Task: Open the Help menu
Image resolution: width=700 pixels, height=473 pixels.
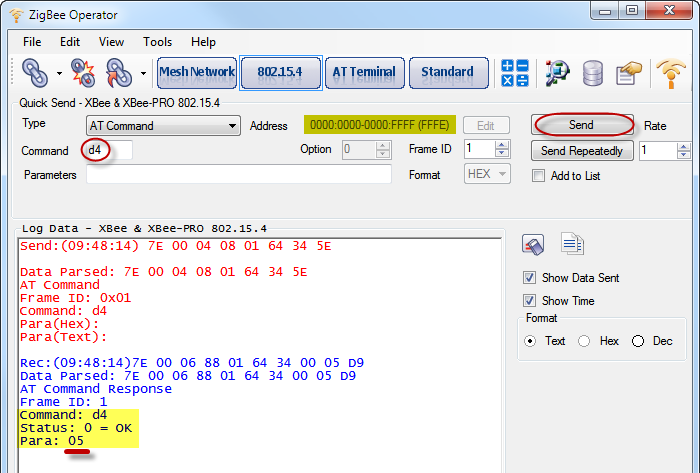Action: coord(203,42)
